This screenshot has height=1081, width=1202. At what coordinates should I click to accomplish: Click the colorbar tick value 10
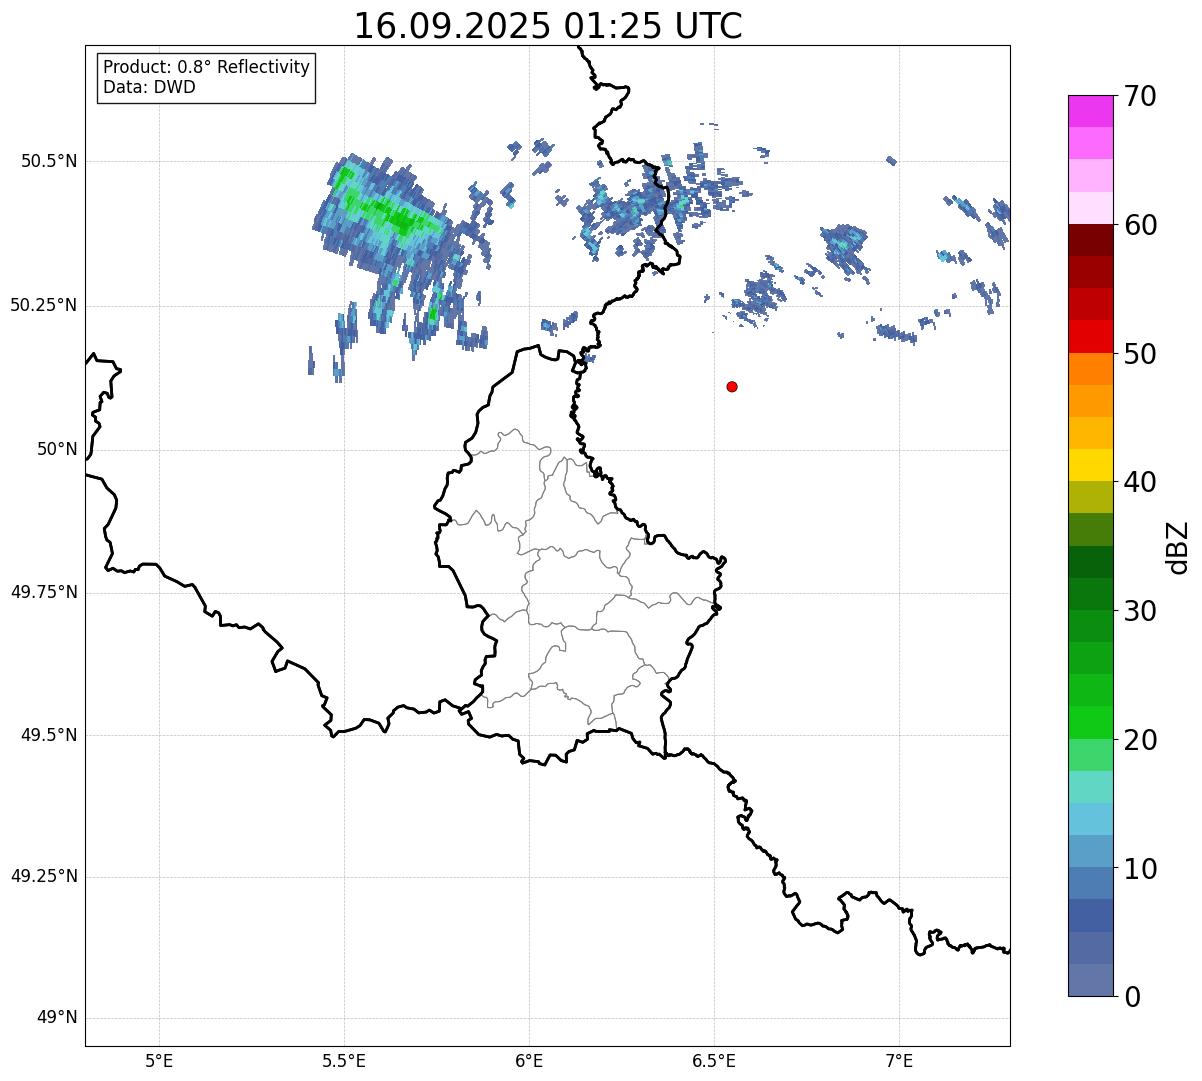pyautogui.click(x=1140, y=869)
